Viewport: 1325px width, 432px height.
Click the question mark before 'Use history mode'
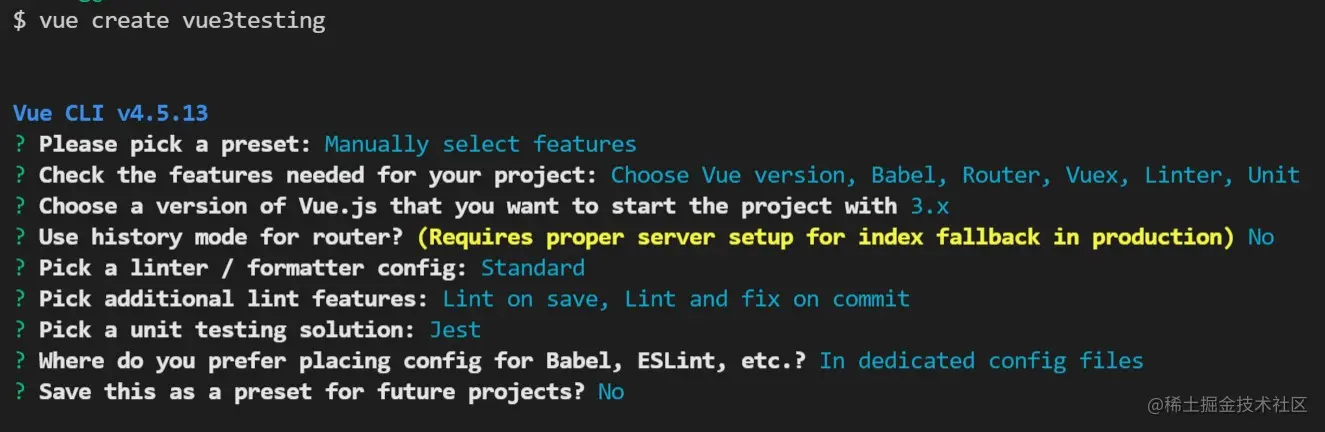[20, 237]
